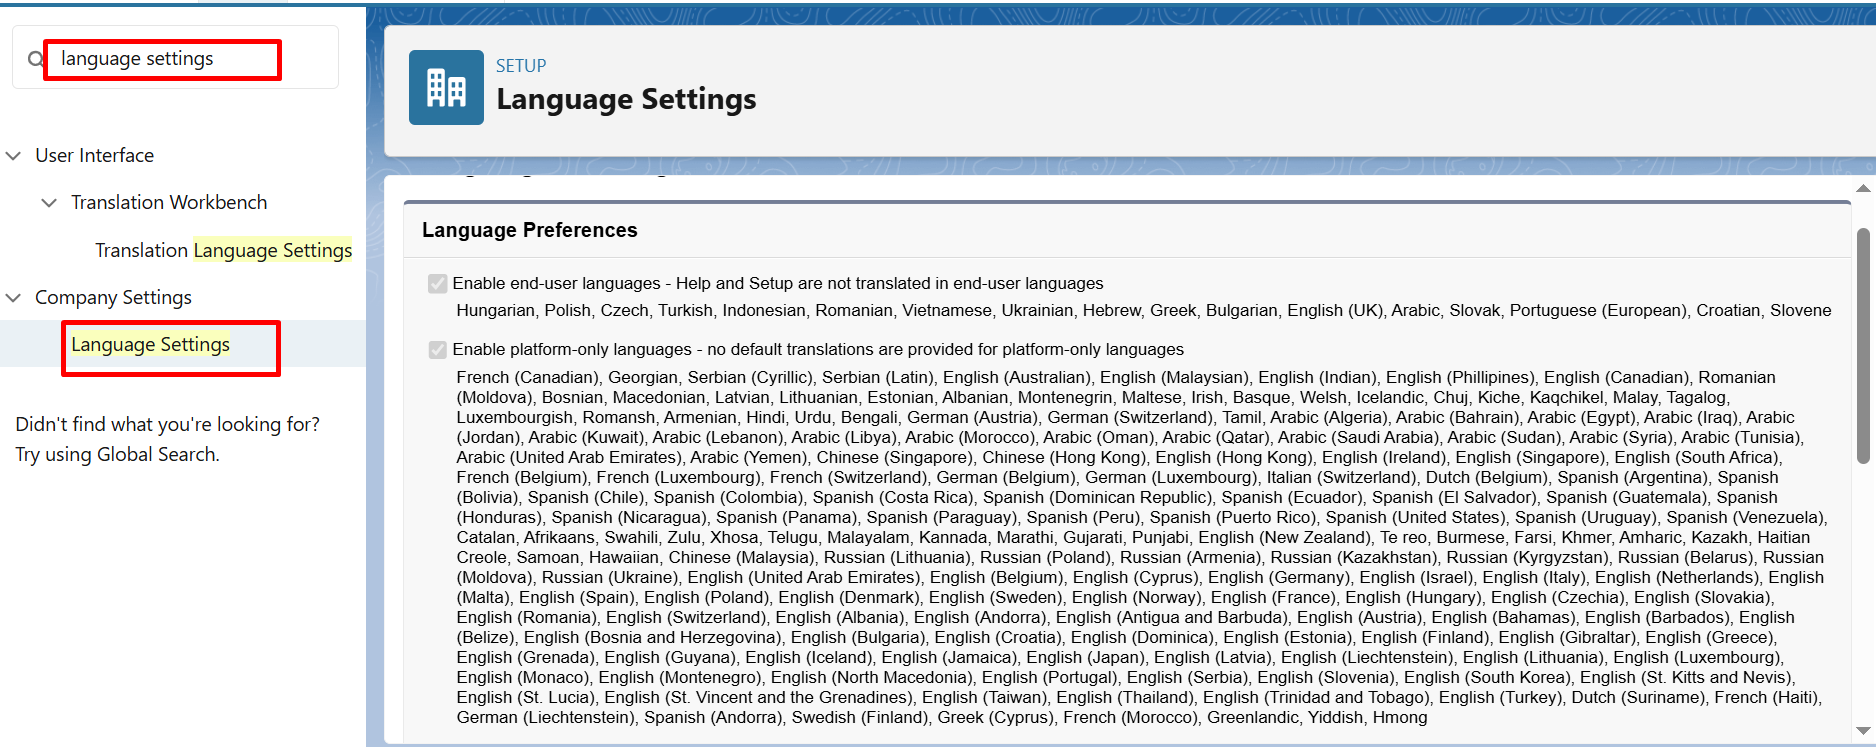Open Language Settings under Company Settings

coord(150,344)
